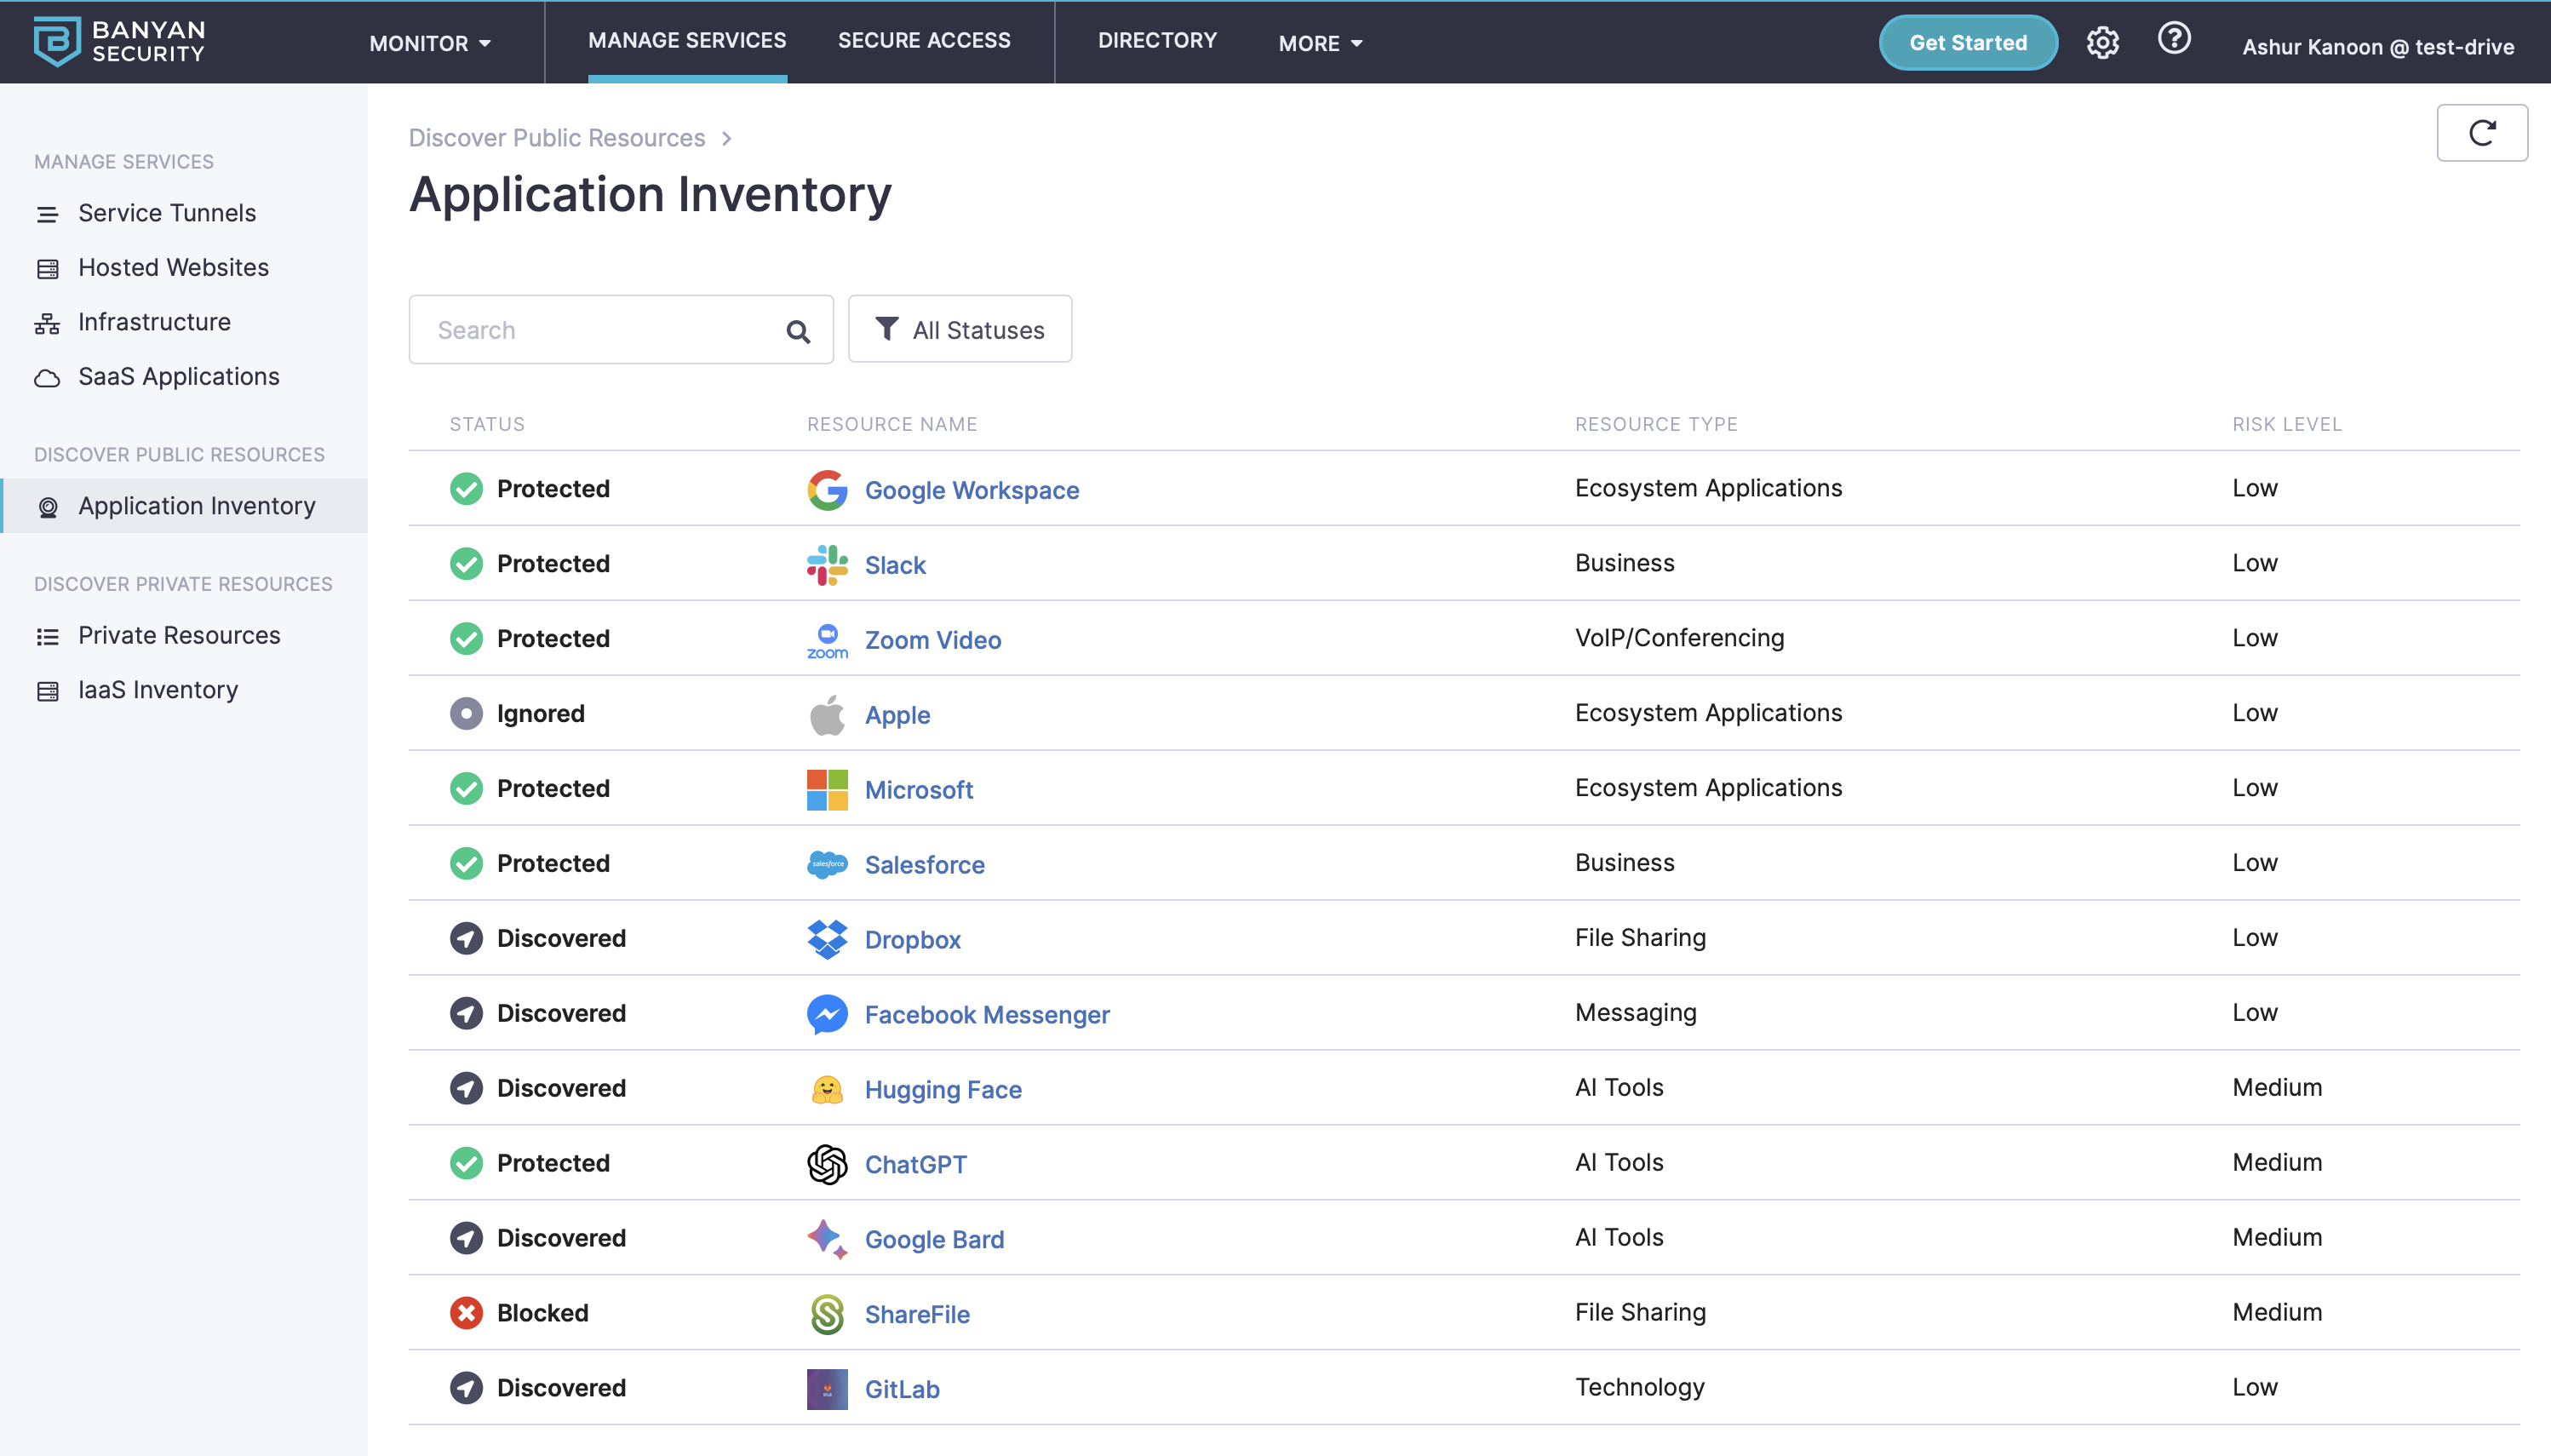Click the grey Ignored status icon for Apple

point(466,713)
